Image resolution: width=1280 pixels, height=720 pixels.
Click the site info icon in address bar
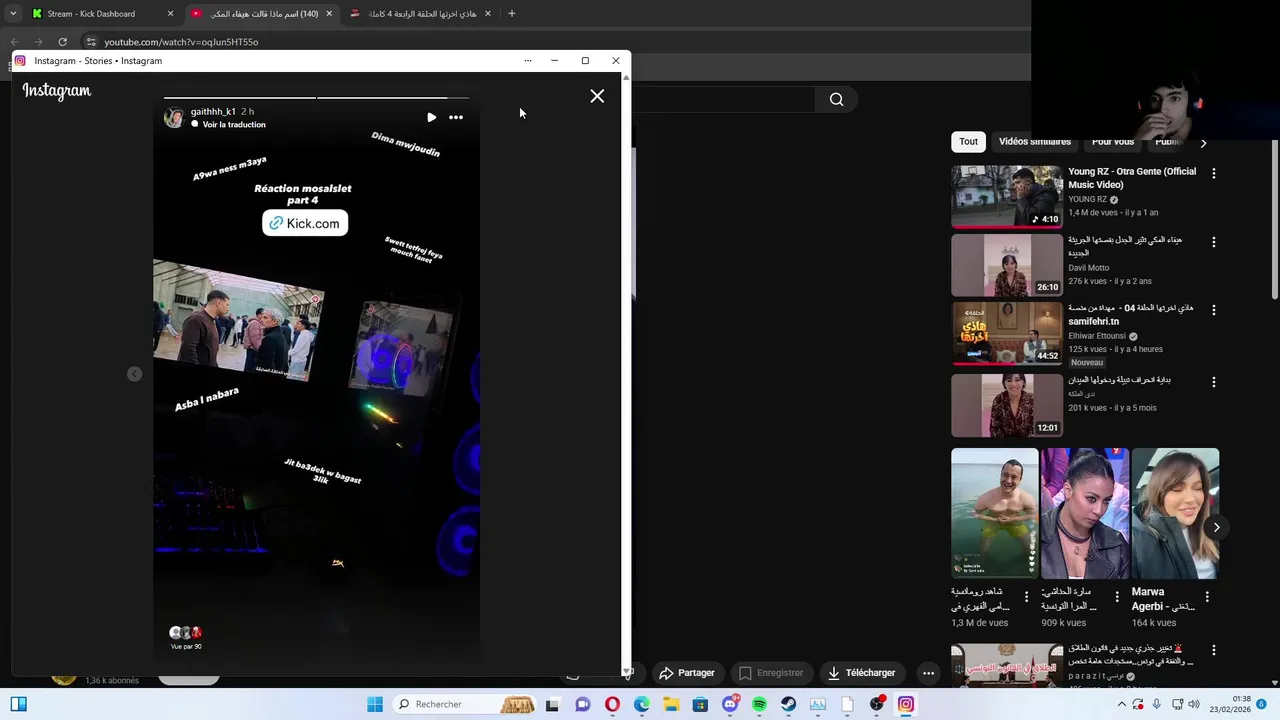pos(90,42)
